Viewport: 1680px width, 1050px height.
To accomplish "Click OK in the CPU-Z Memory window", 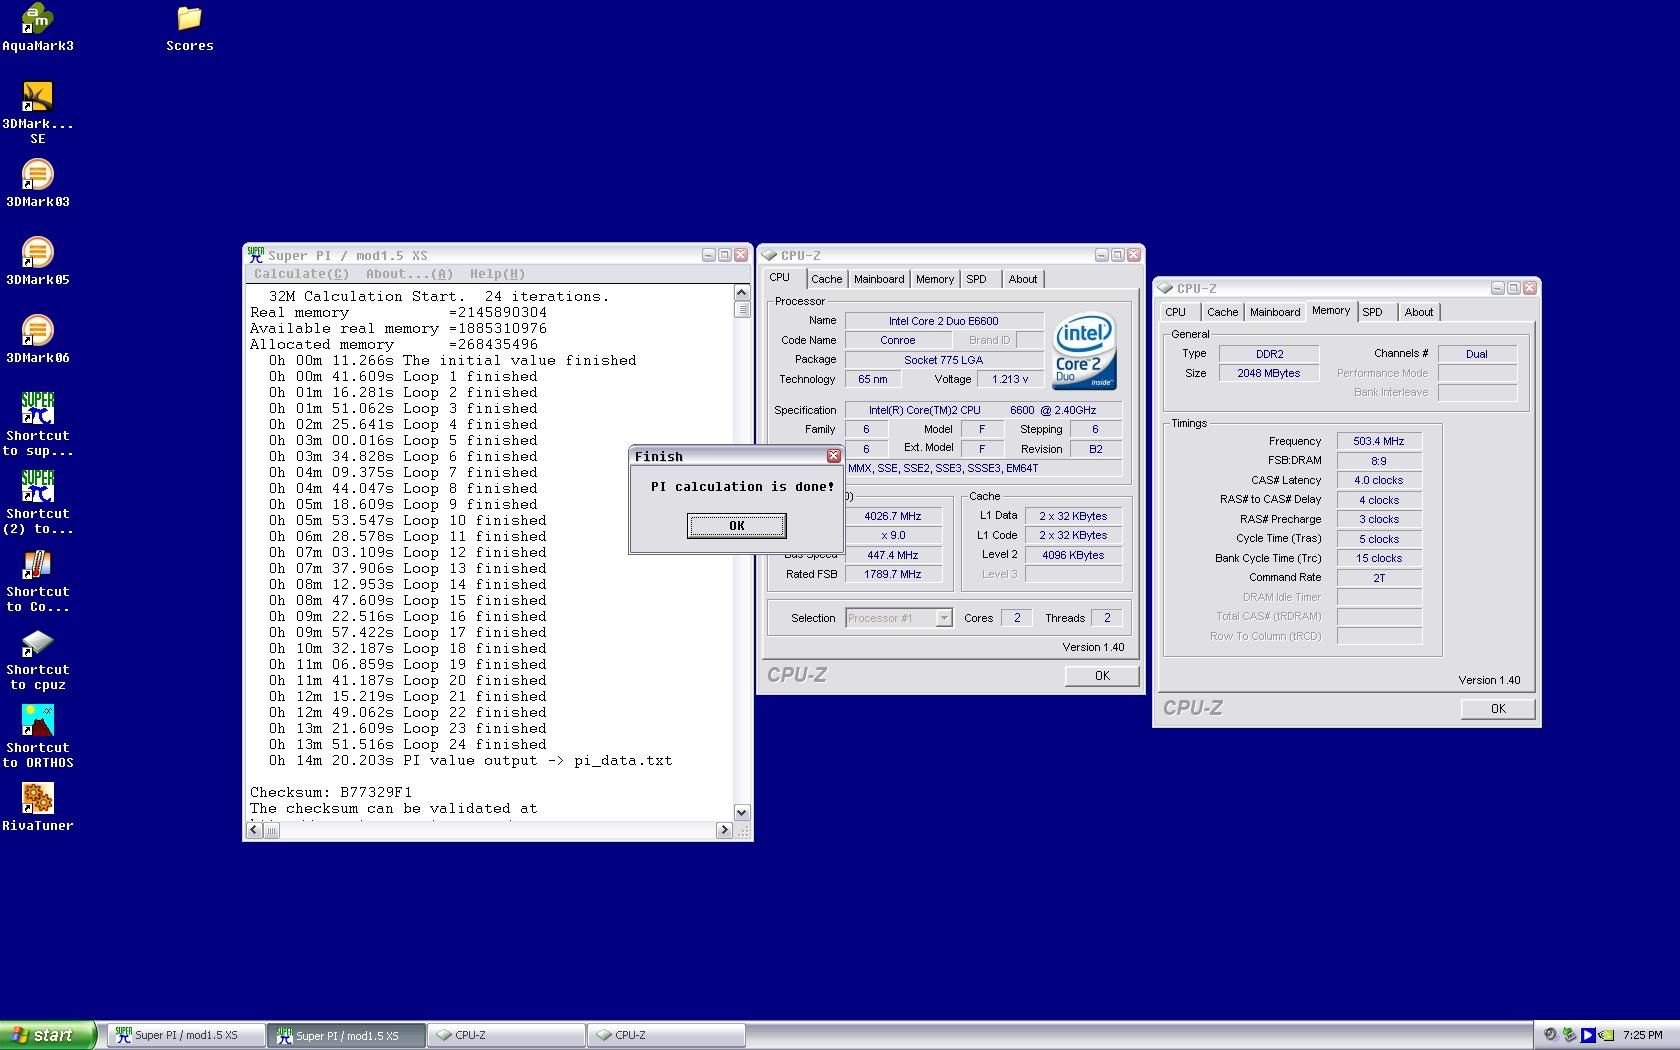I will 1498,709.
